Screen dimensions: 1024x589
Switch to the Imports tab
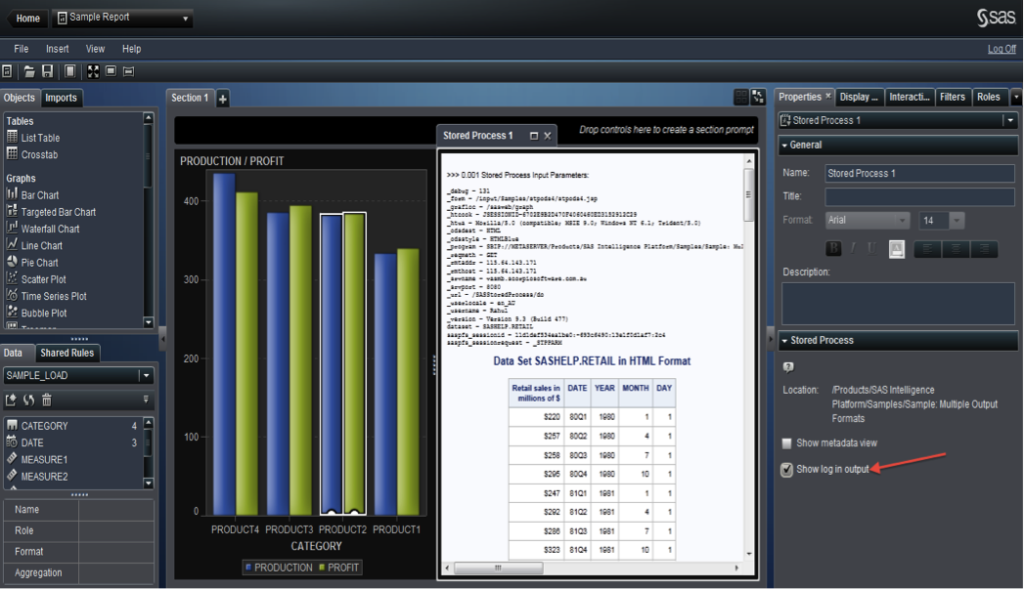click(61, 98)
